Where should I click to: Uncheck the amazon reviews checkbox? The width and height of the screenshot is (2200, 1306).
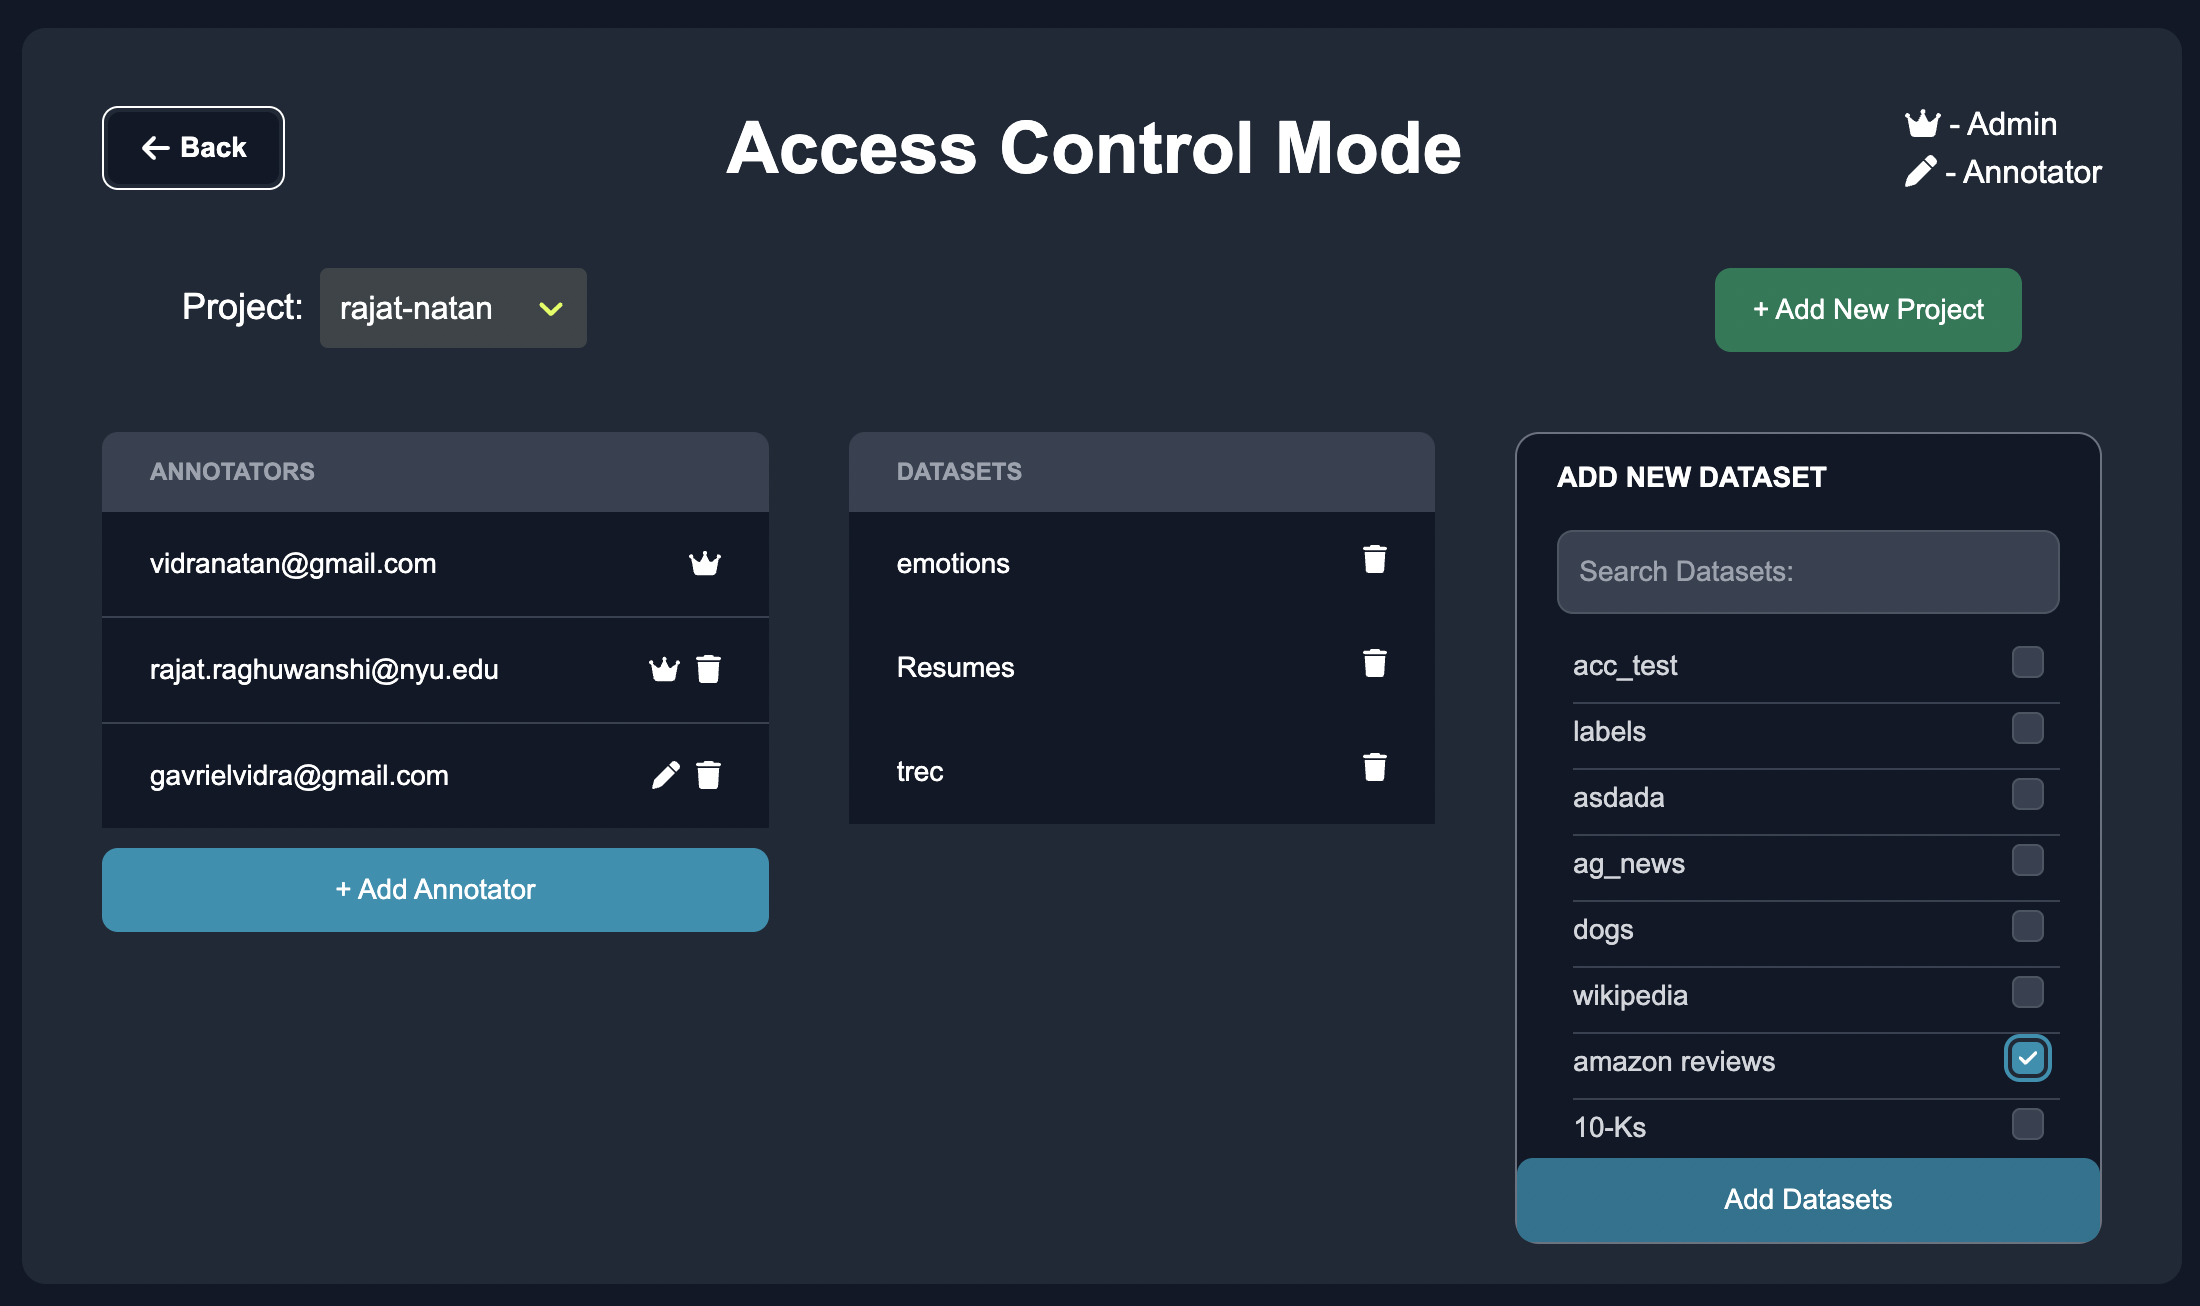2027,1058
